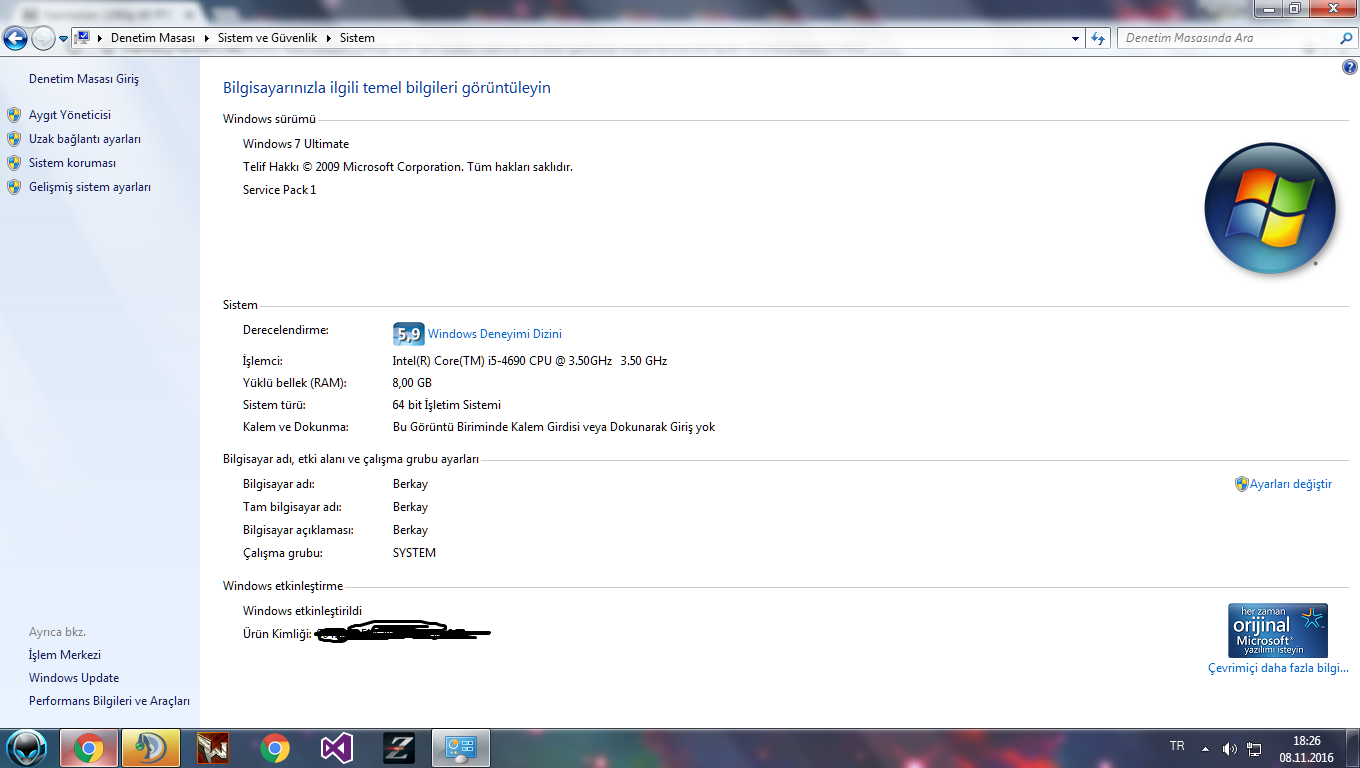Open the TeamSpeak headset taskbar icon
This screenshot has height=768, width=1360.
tap(151, 748)
